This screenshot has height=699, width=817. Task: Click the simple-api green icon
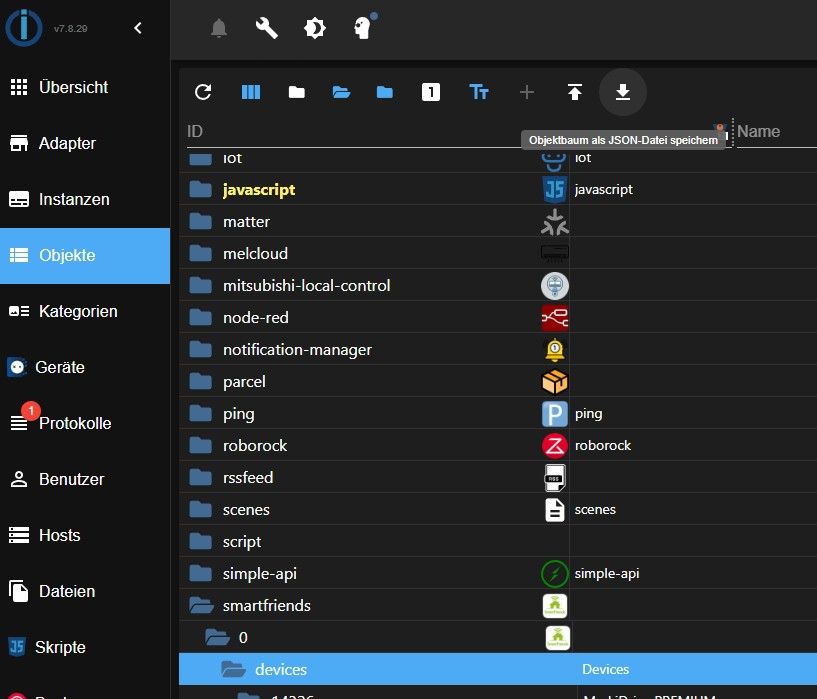point(554,574)
